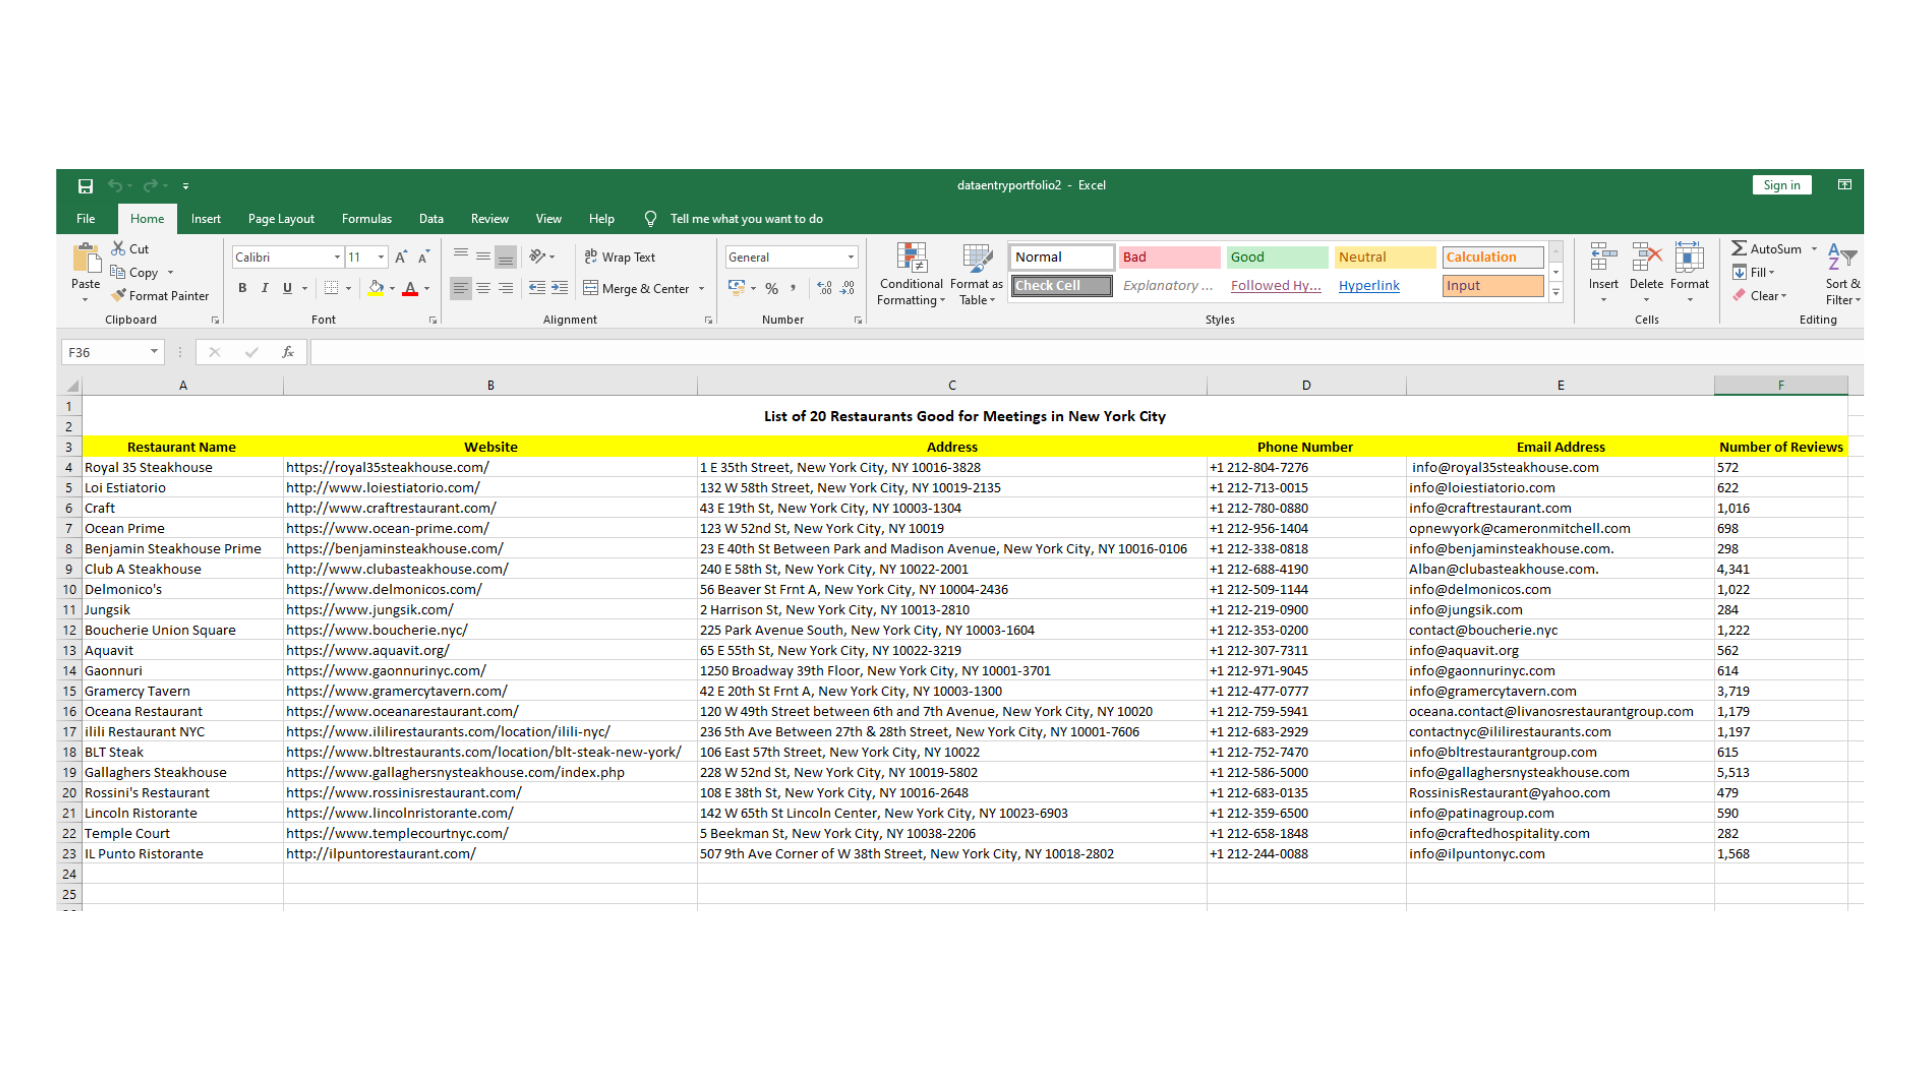Click the Format Painter brush icon
1920x1080 pixels.
[119, 296]
